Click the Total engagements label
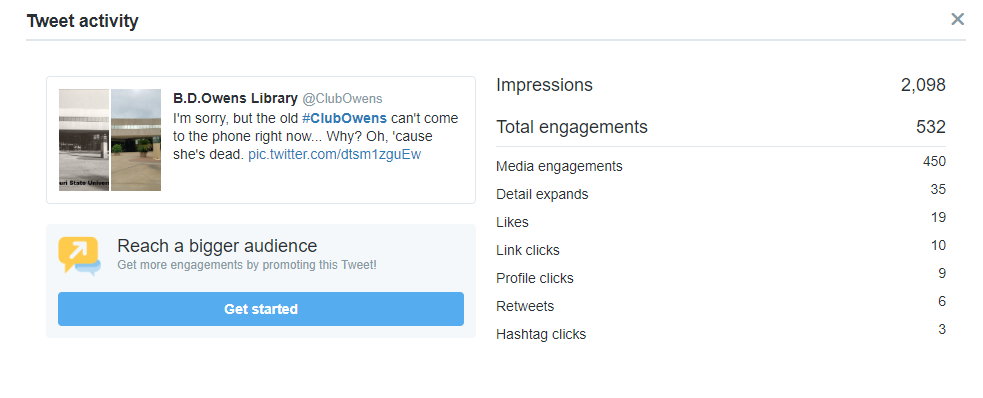The width and height of the screenshot is (983, 398). pos(572,127)
